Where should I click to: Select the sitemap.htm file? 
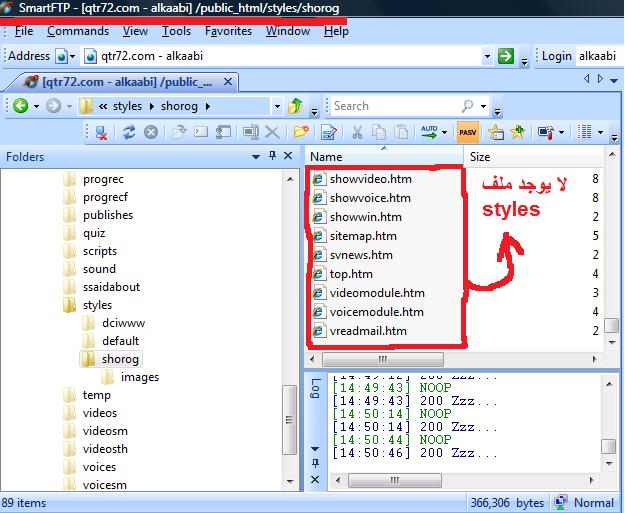pyautogui.click(x=363, y=236)
